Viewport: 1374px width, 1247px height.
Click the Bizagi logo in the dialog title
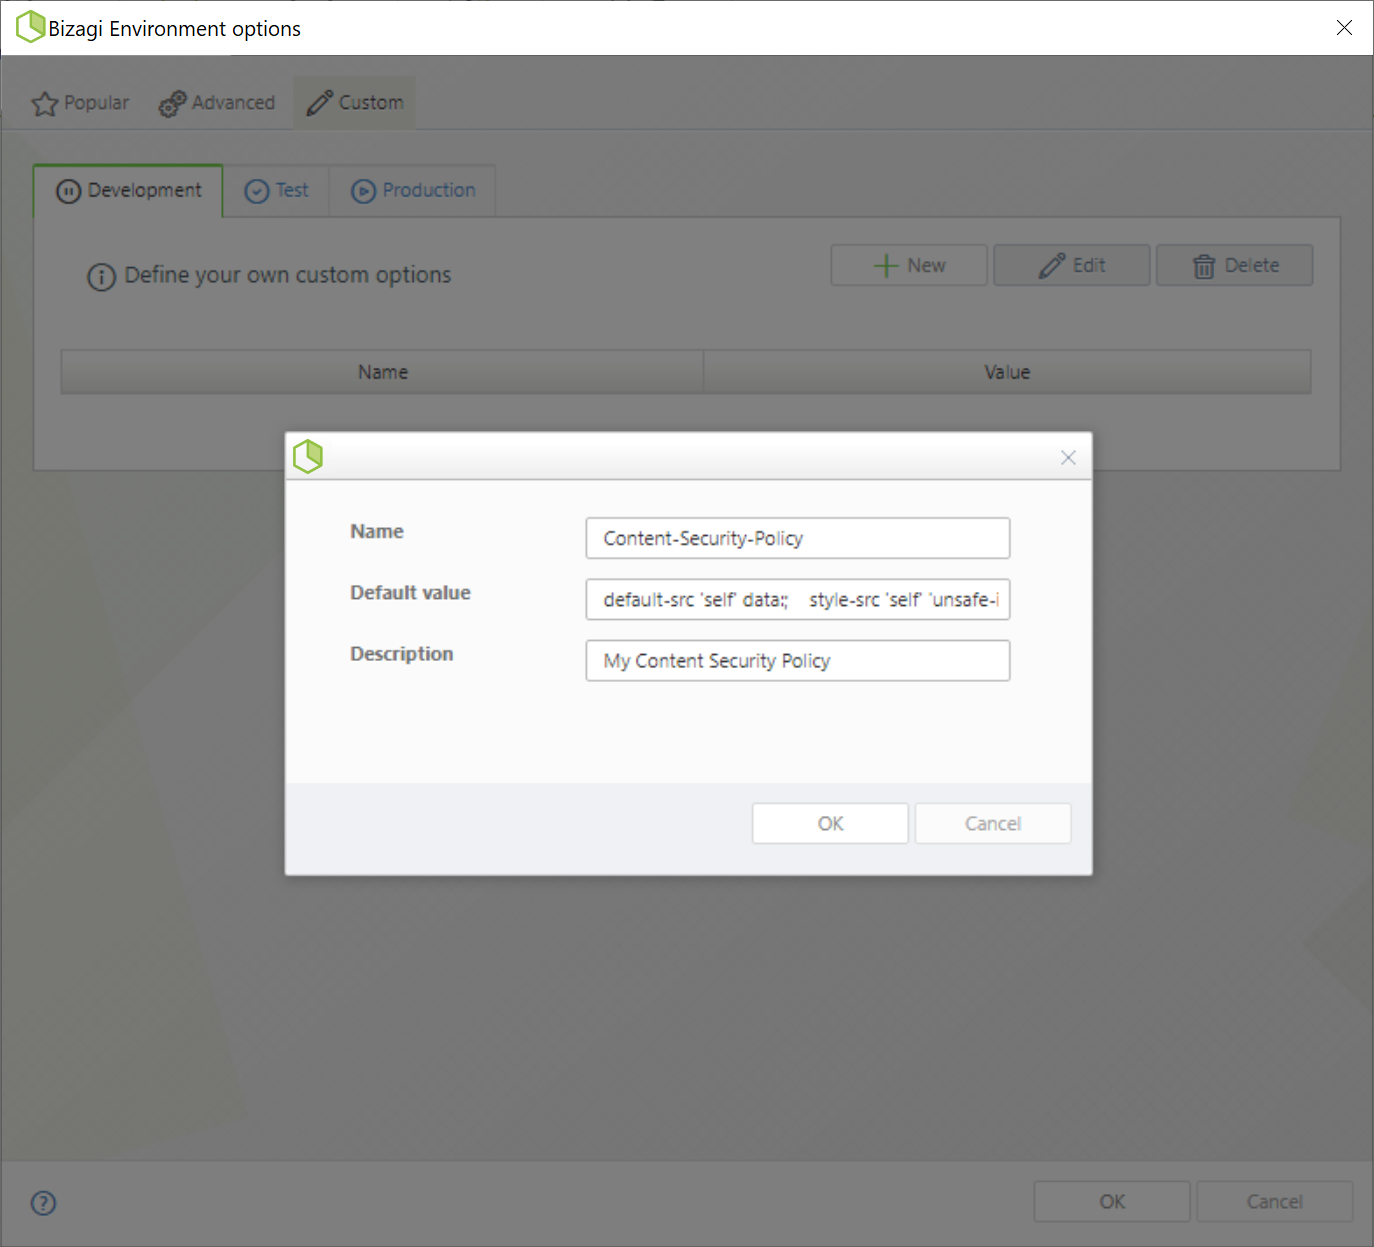click(x=308, y=456)
